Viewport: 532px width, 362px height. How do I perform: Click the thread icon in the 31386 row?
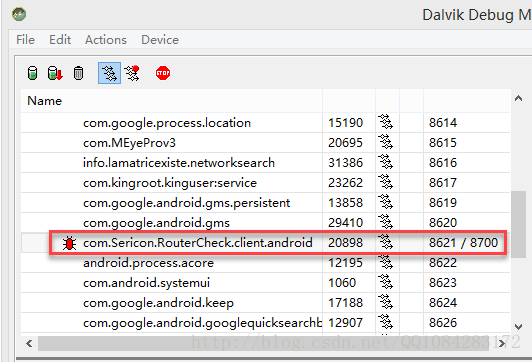pos(386,162)
